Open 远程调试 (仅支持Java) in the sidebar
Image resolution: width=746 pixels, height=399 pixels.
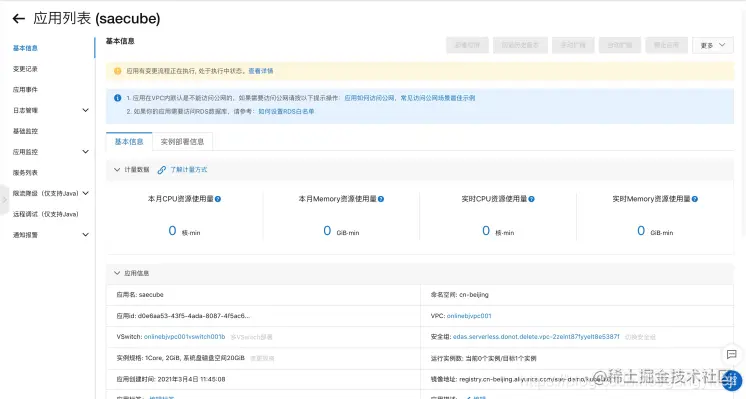pyautogui.click(x=46, y=214)
